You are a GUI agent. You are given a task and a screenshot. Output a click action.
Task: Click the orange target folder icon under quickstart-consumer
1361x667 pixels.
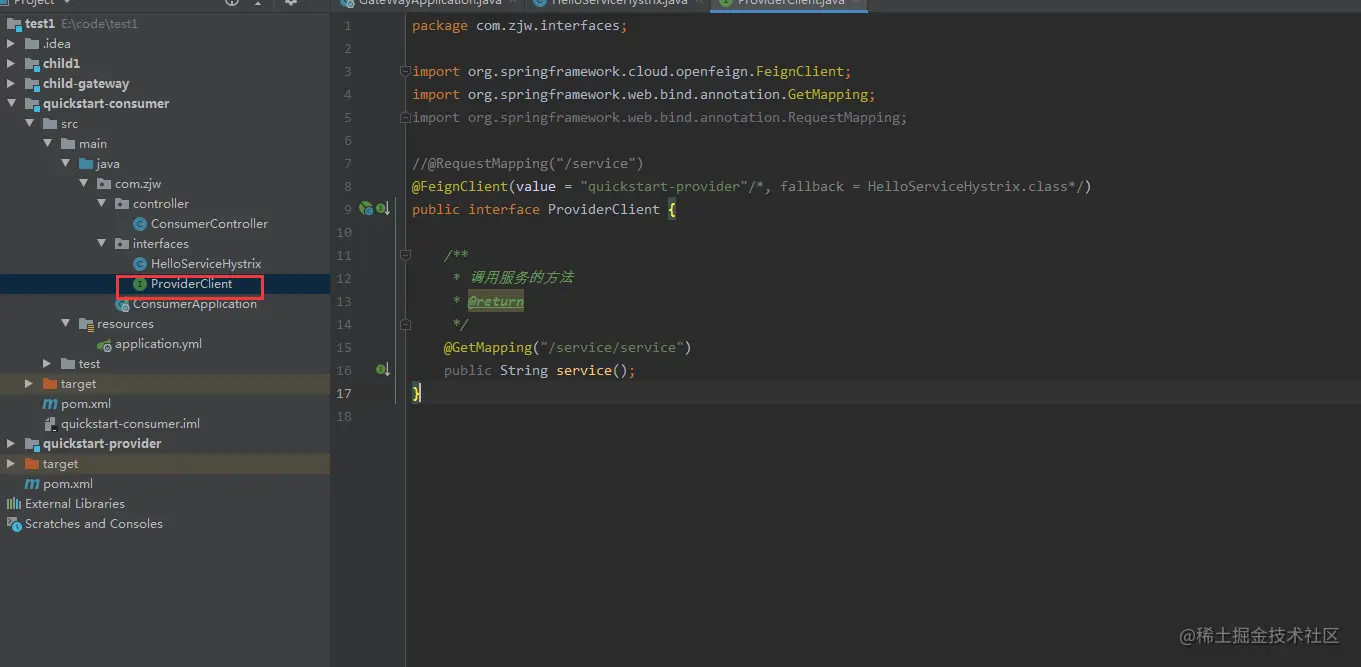(50, 384)
